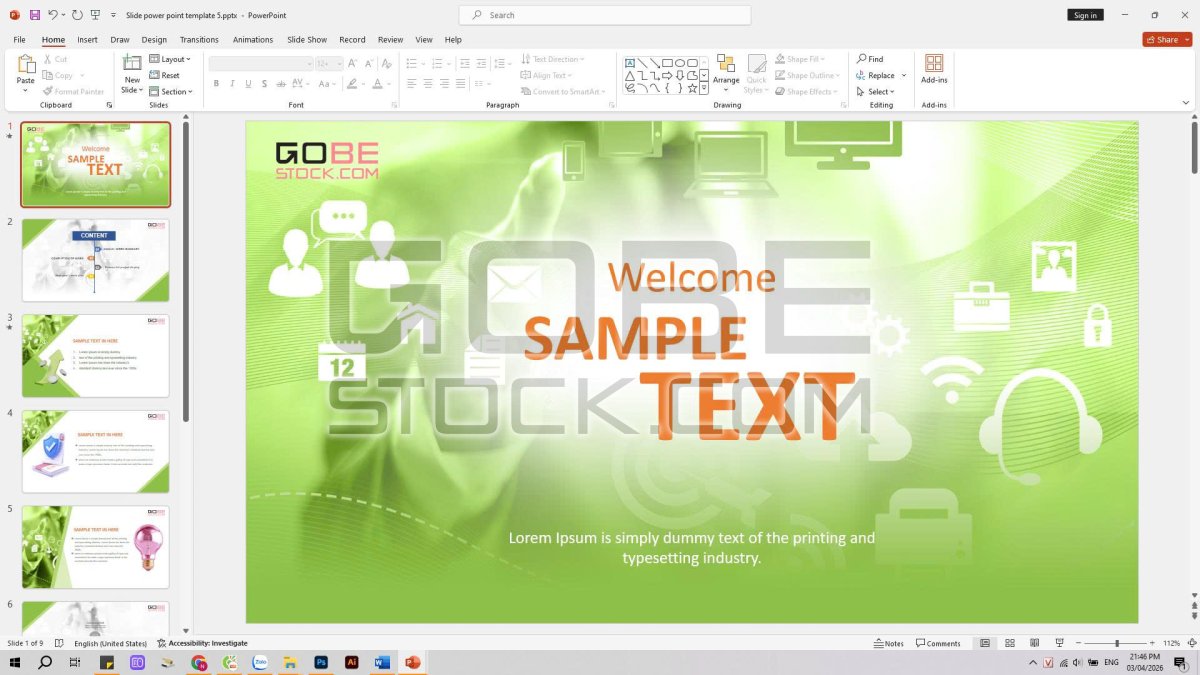Switch to the Transitions tab
Screen dimensions: 1200x675
pyautogui.click(x=199, y=39)
